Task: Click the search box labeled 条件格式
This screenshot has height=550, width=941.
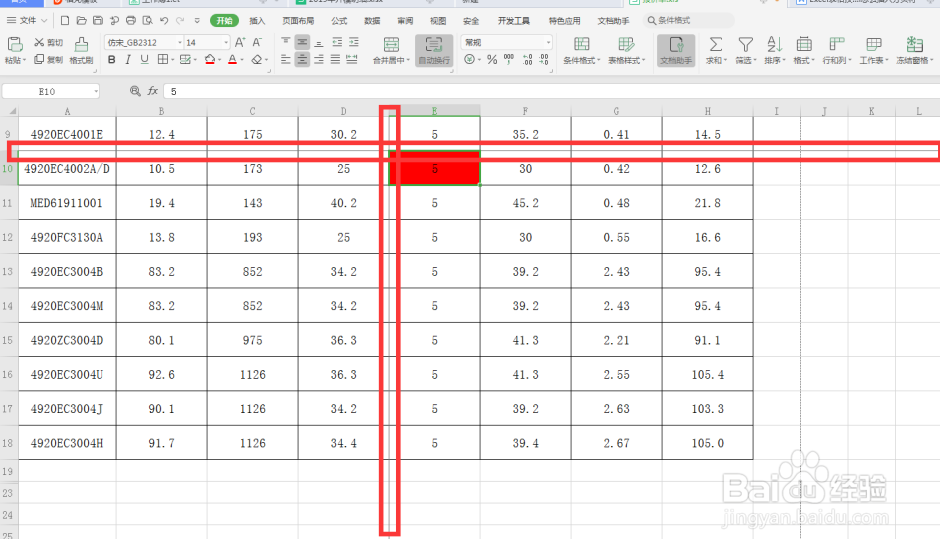Action: pos(688,20)
